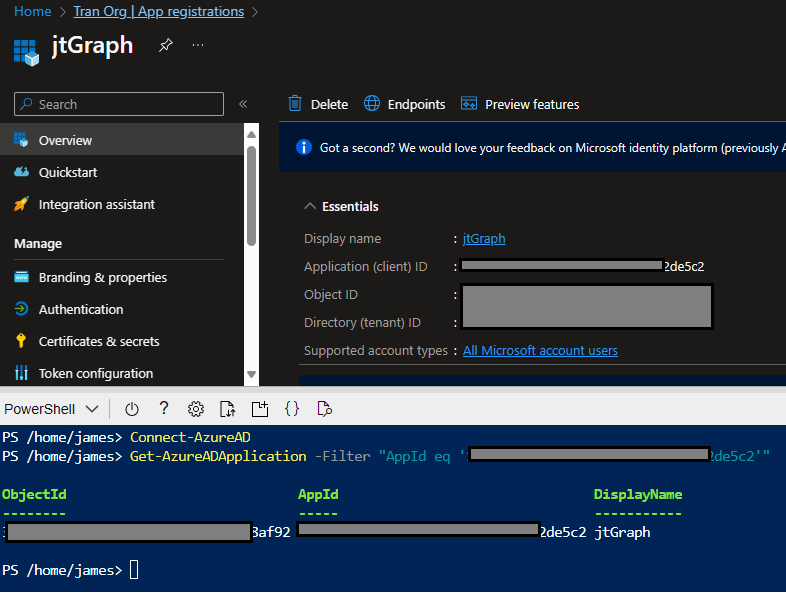
Task: Click the upload/download files icon
Action: click(x=228, y=409)
